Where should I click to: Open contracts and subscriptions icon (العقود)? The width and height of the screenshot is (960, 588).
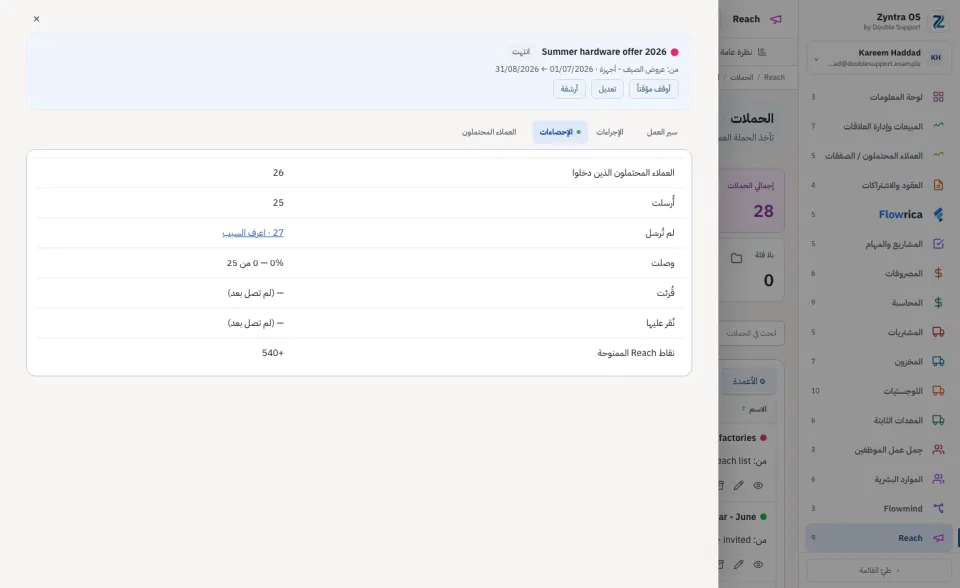tap(938, 184)
